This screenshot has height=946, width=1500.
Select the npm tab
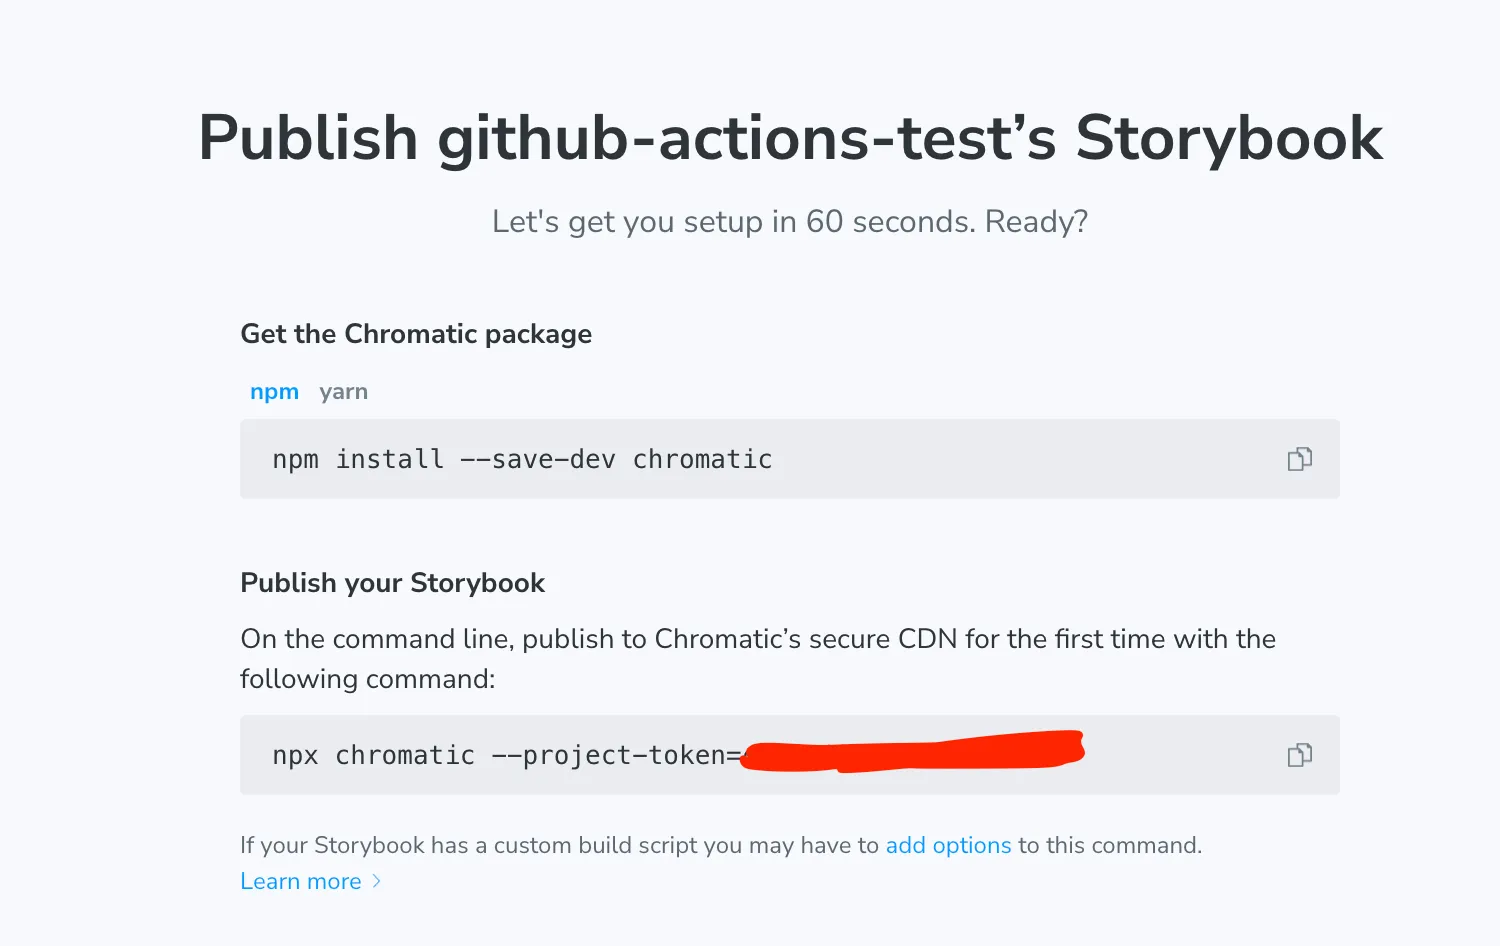[x=274, y=392]
